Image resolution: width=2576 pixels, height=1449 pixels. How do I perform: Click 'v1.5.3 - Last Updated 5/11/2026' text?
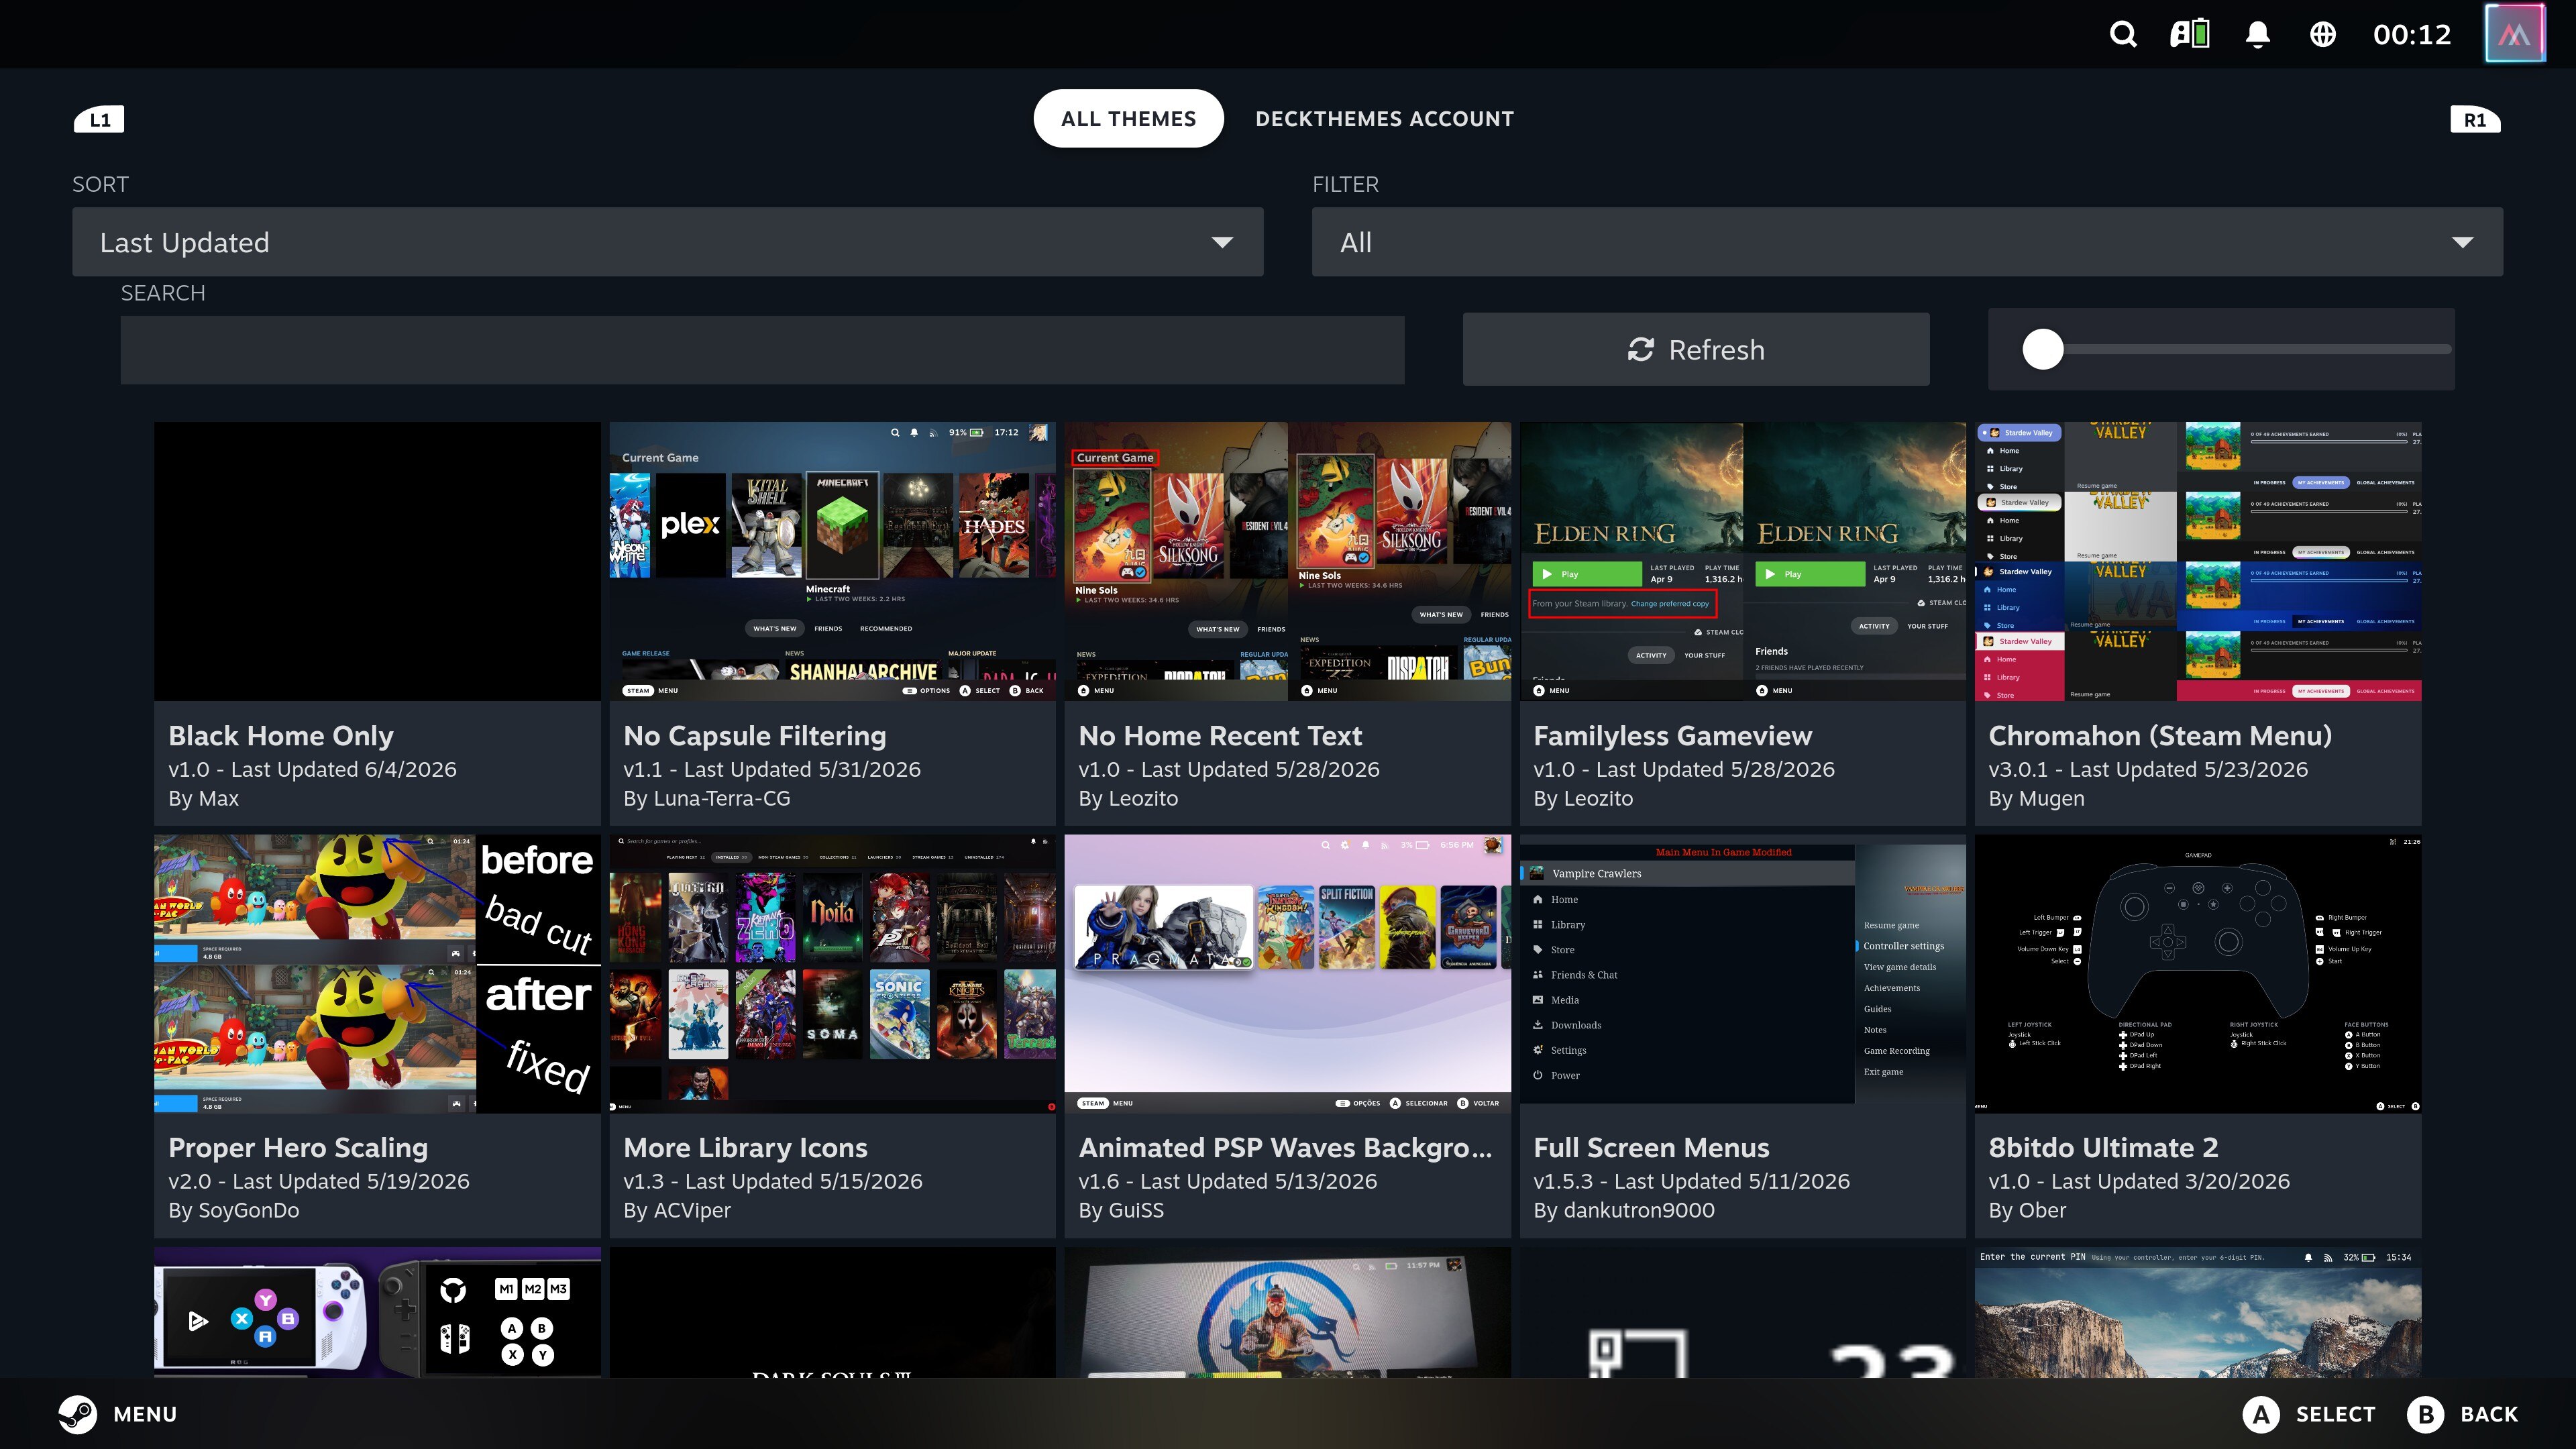coord(1691,1182)
